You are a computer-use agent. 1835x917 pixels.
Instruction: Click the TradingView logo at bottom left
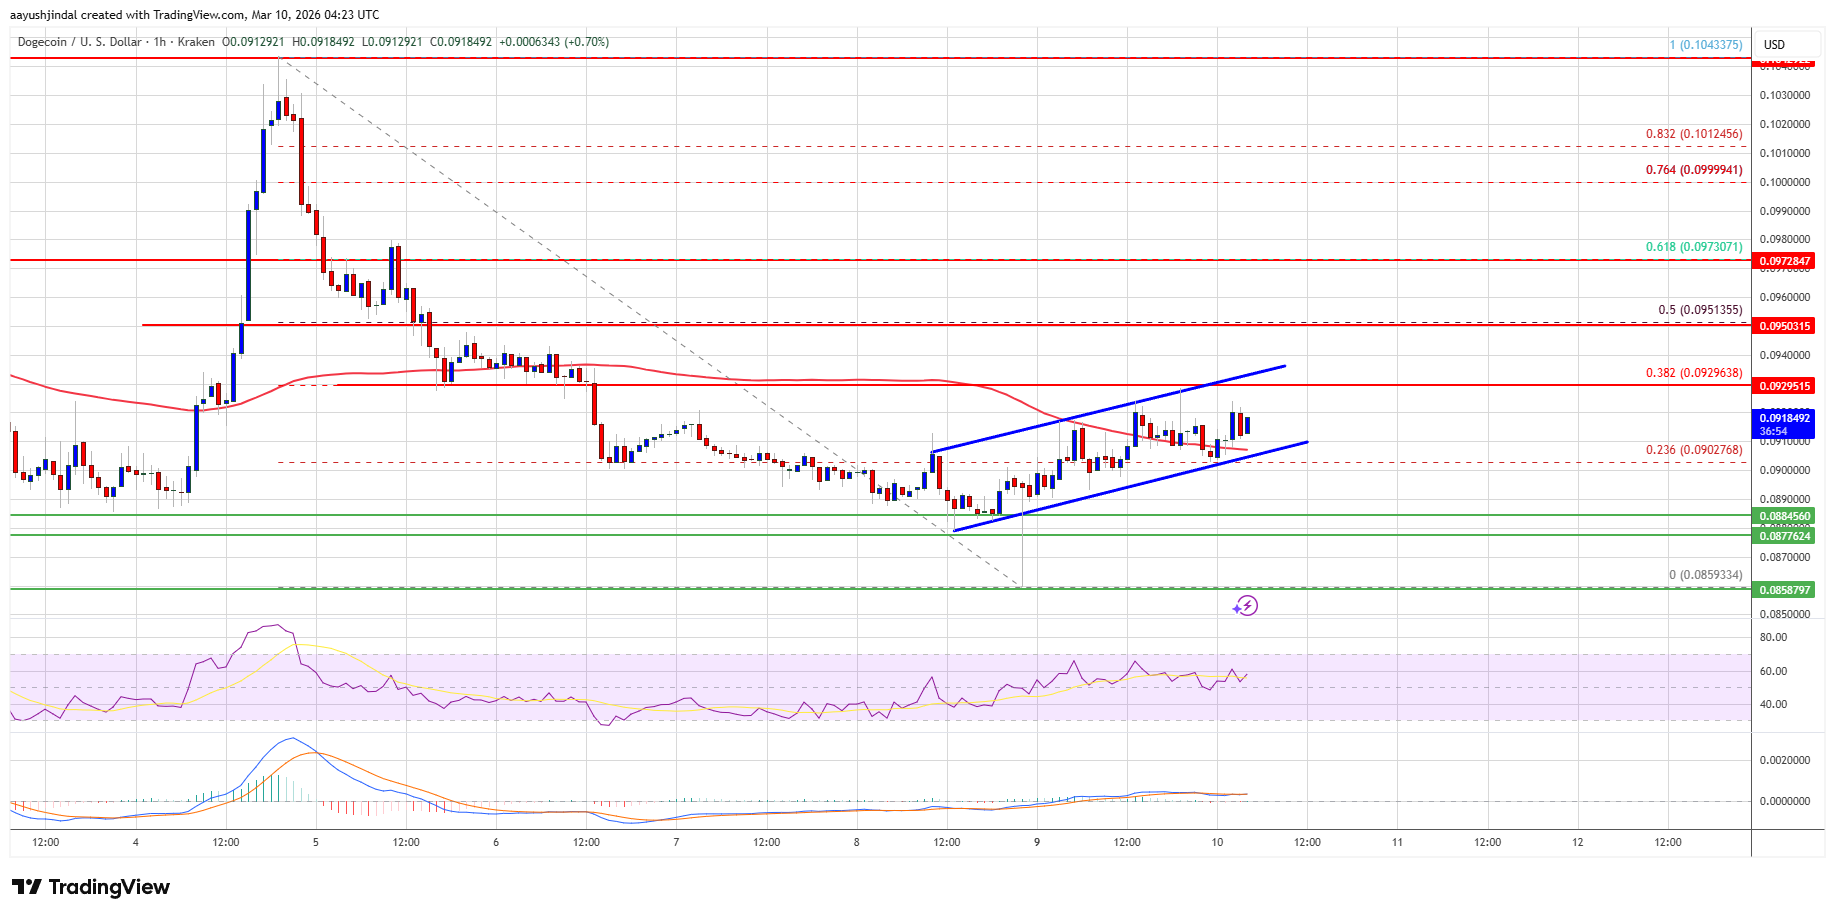tap(91, 887)
